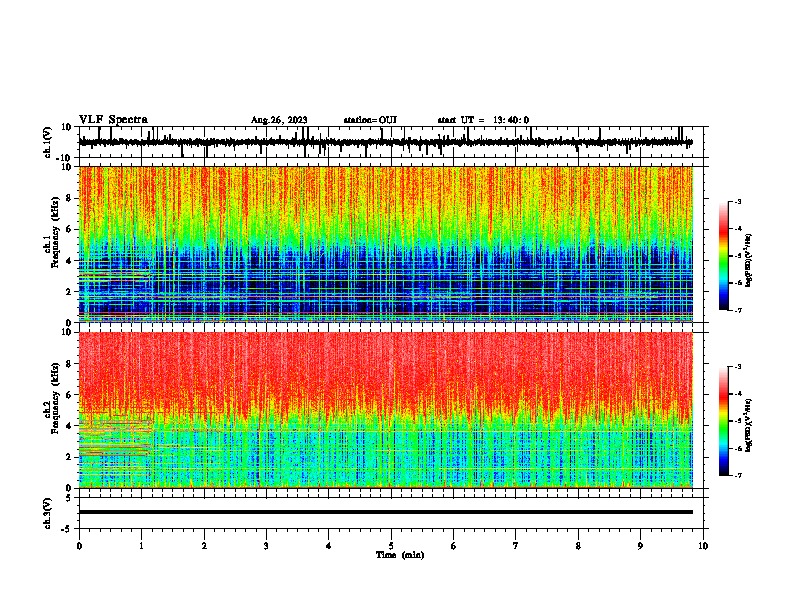
Task: Click the '-7' label on ch.2 color bar
Action: click(x=737, y=476)
